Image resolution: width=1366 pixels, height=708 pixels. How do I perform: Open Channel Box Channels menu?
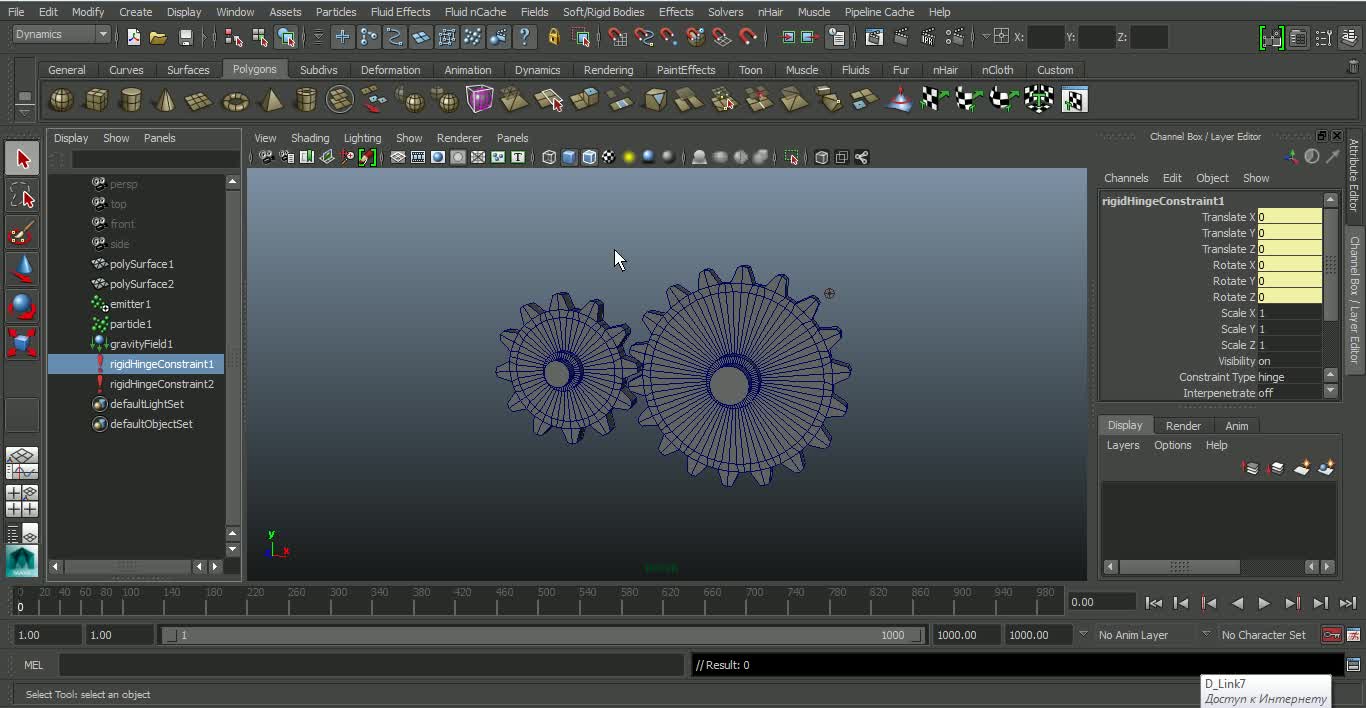1126,178
